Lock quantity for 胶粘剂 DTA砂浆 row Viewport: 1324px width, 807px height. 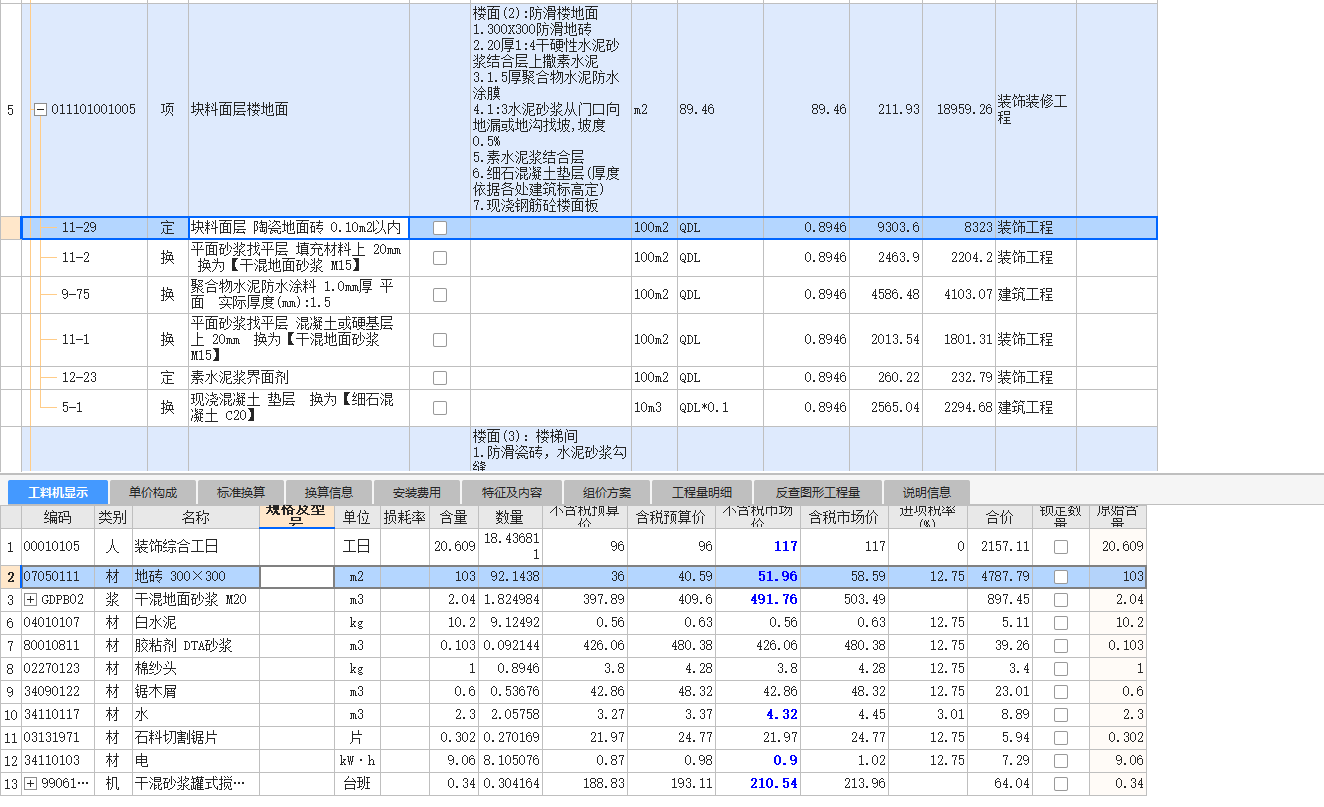click(1061, 646)
